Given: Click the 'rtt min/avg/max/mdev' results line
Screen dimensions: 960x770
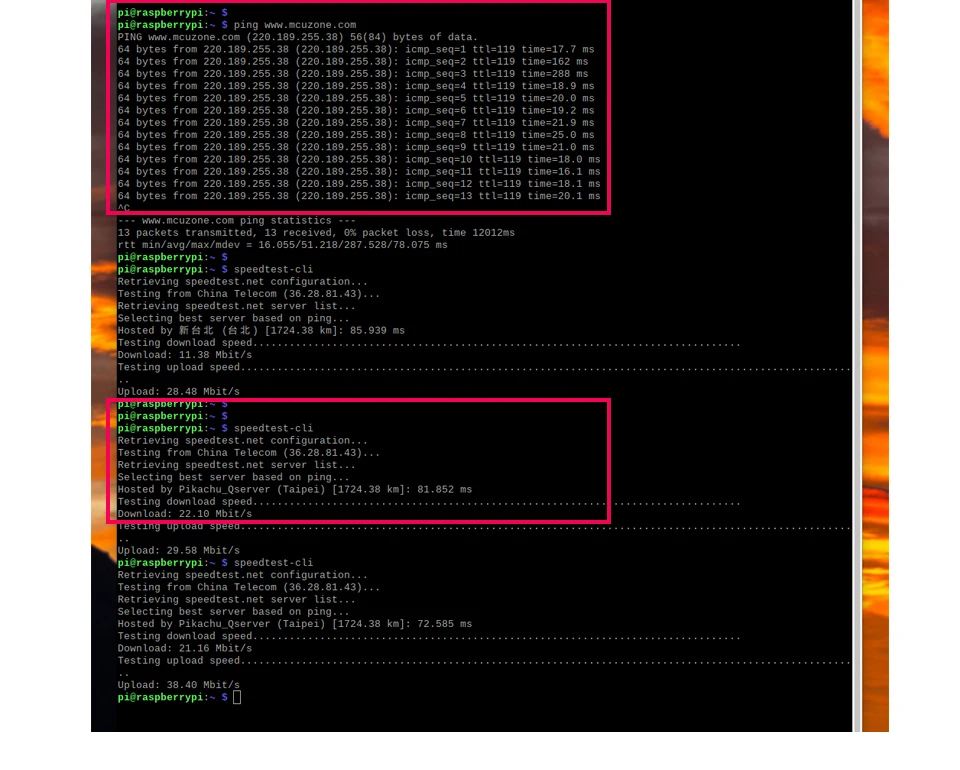Looking at the screenshot, I should [282, 245].
